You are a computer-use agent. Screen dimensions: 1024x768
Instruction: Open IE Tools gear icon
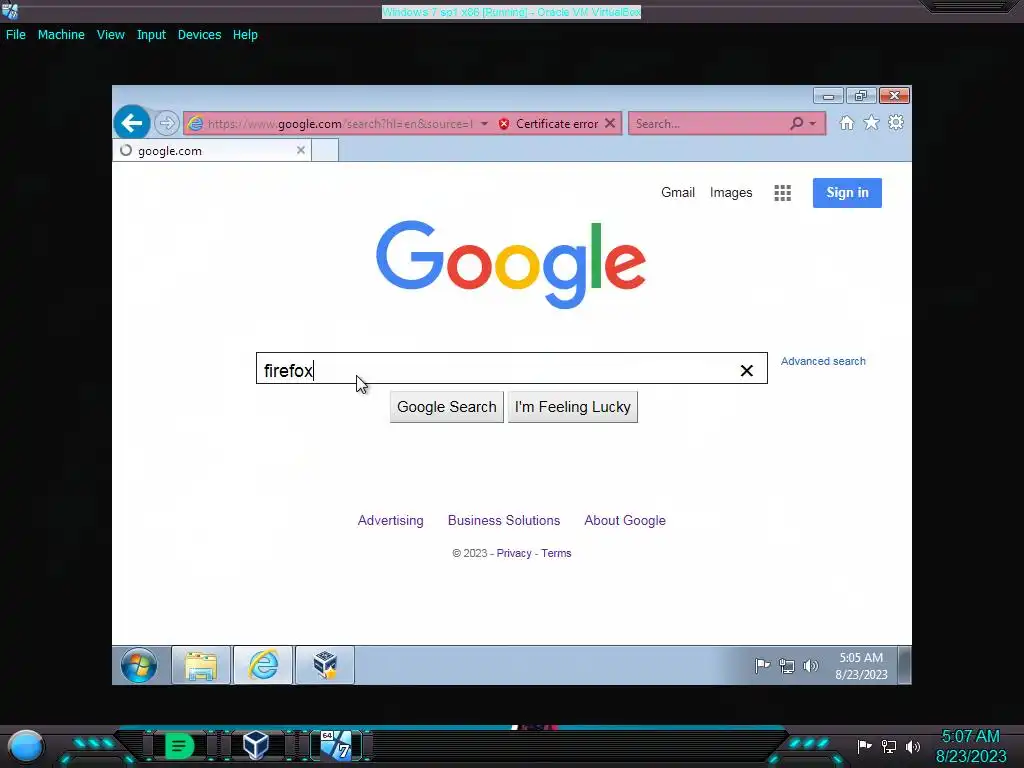pyautogui.click(x=896, y=123)
